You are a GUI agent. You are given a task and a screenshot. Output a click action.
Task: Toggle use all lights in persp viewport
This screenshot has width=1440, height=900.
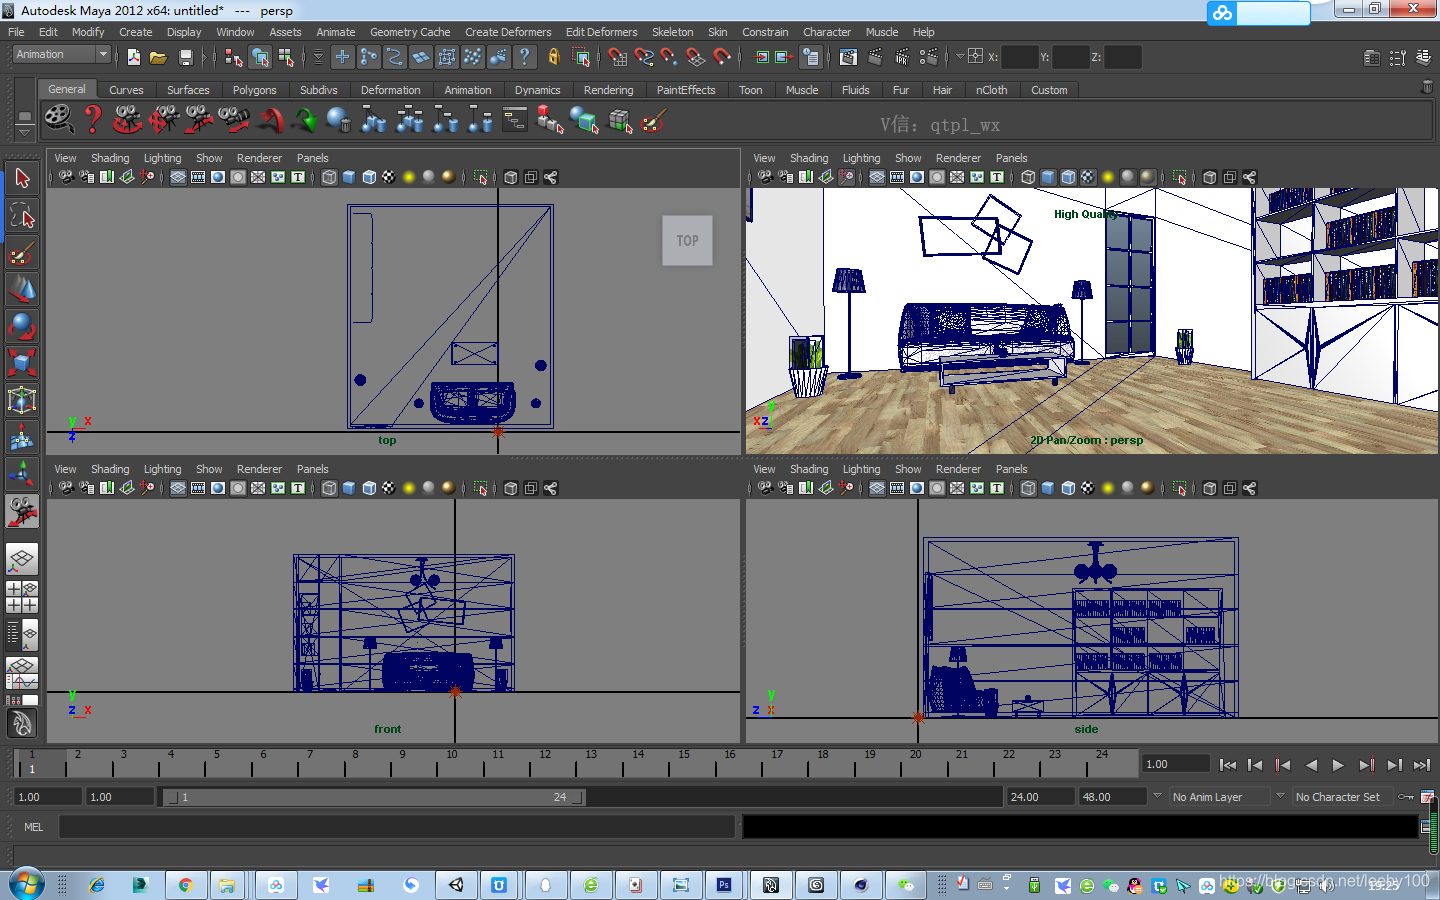click(x=1108, y=177)
